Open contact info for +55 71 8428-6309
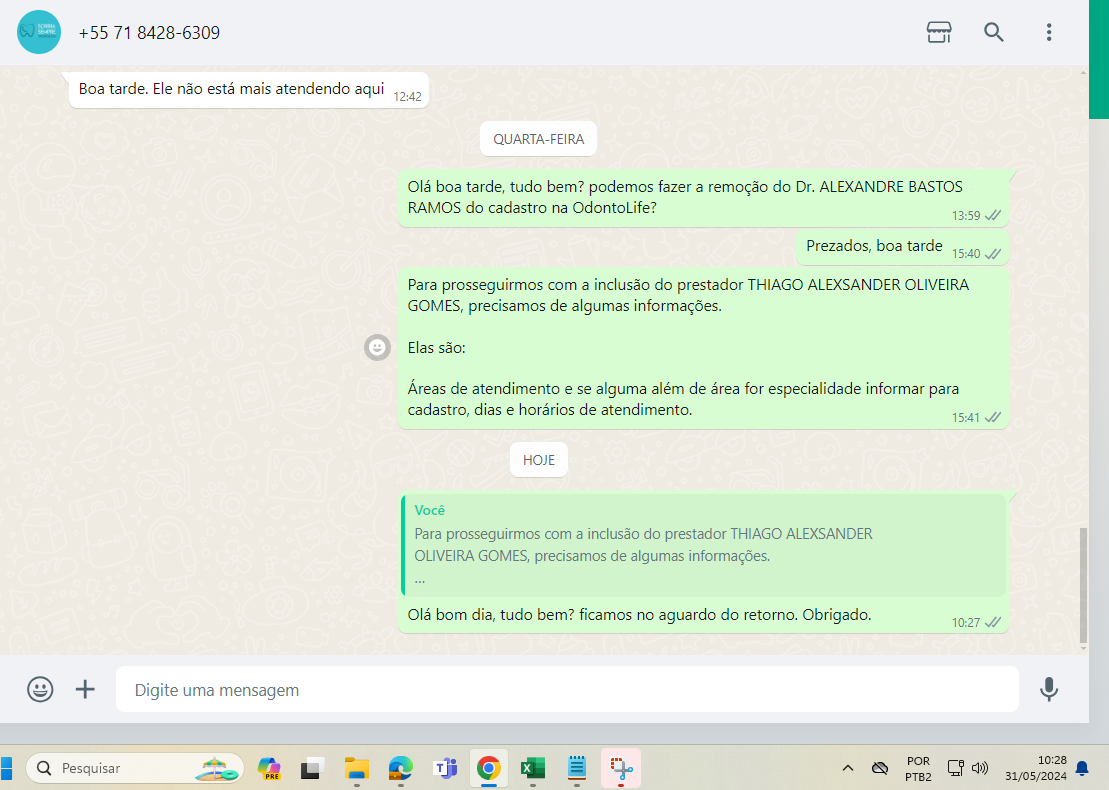 149,33
